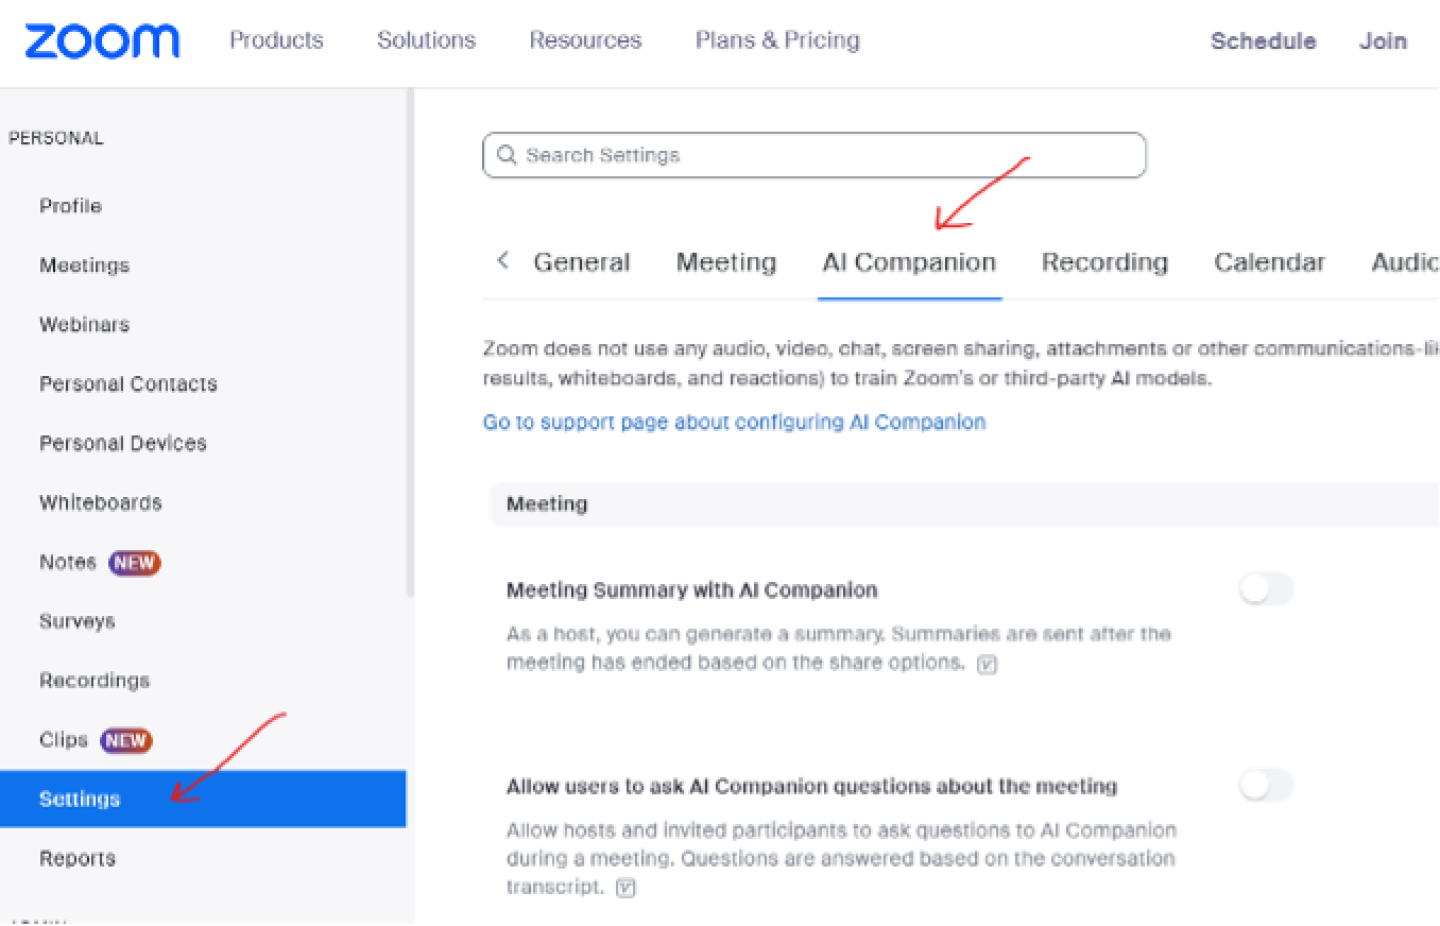Open support page about configuring AI Companion
Screen dimensions: 1440x926
[x=734, y=422]
